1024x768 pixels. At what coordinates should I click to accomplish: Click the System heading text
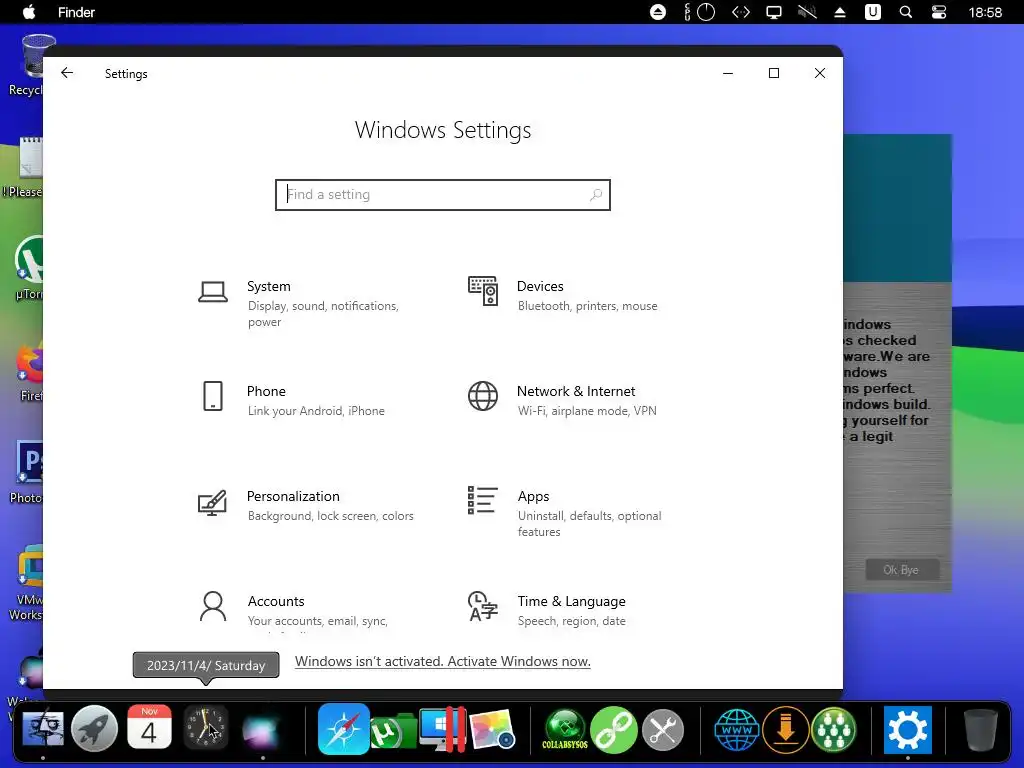pyautogui.click(x=268, y=286)
